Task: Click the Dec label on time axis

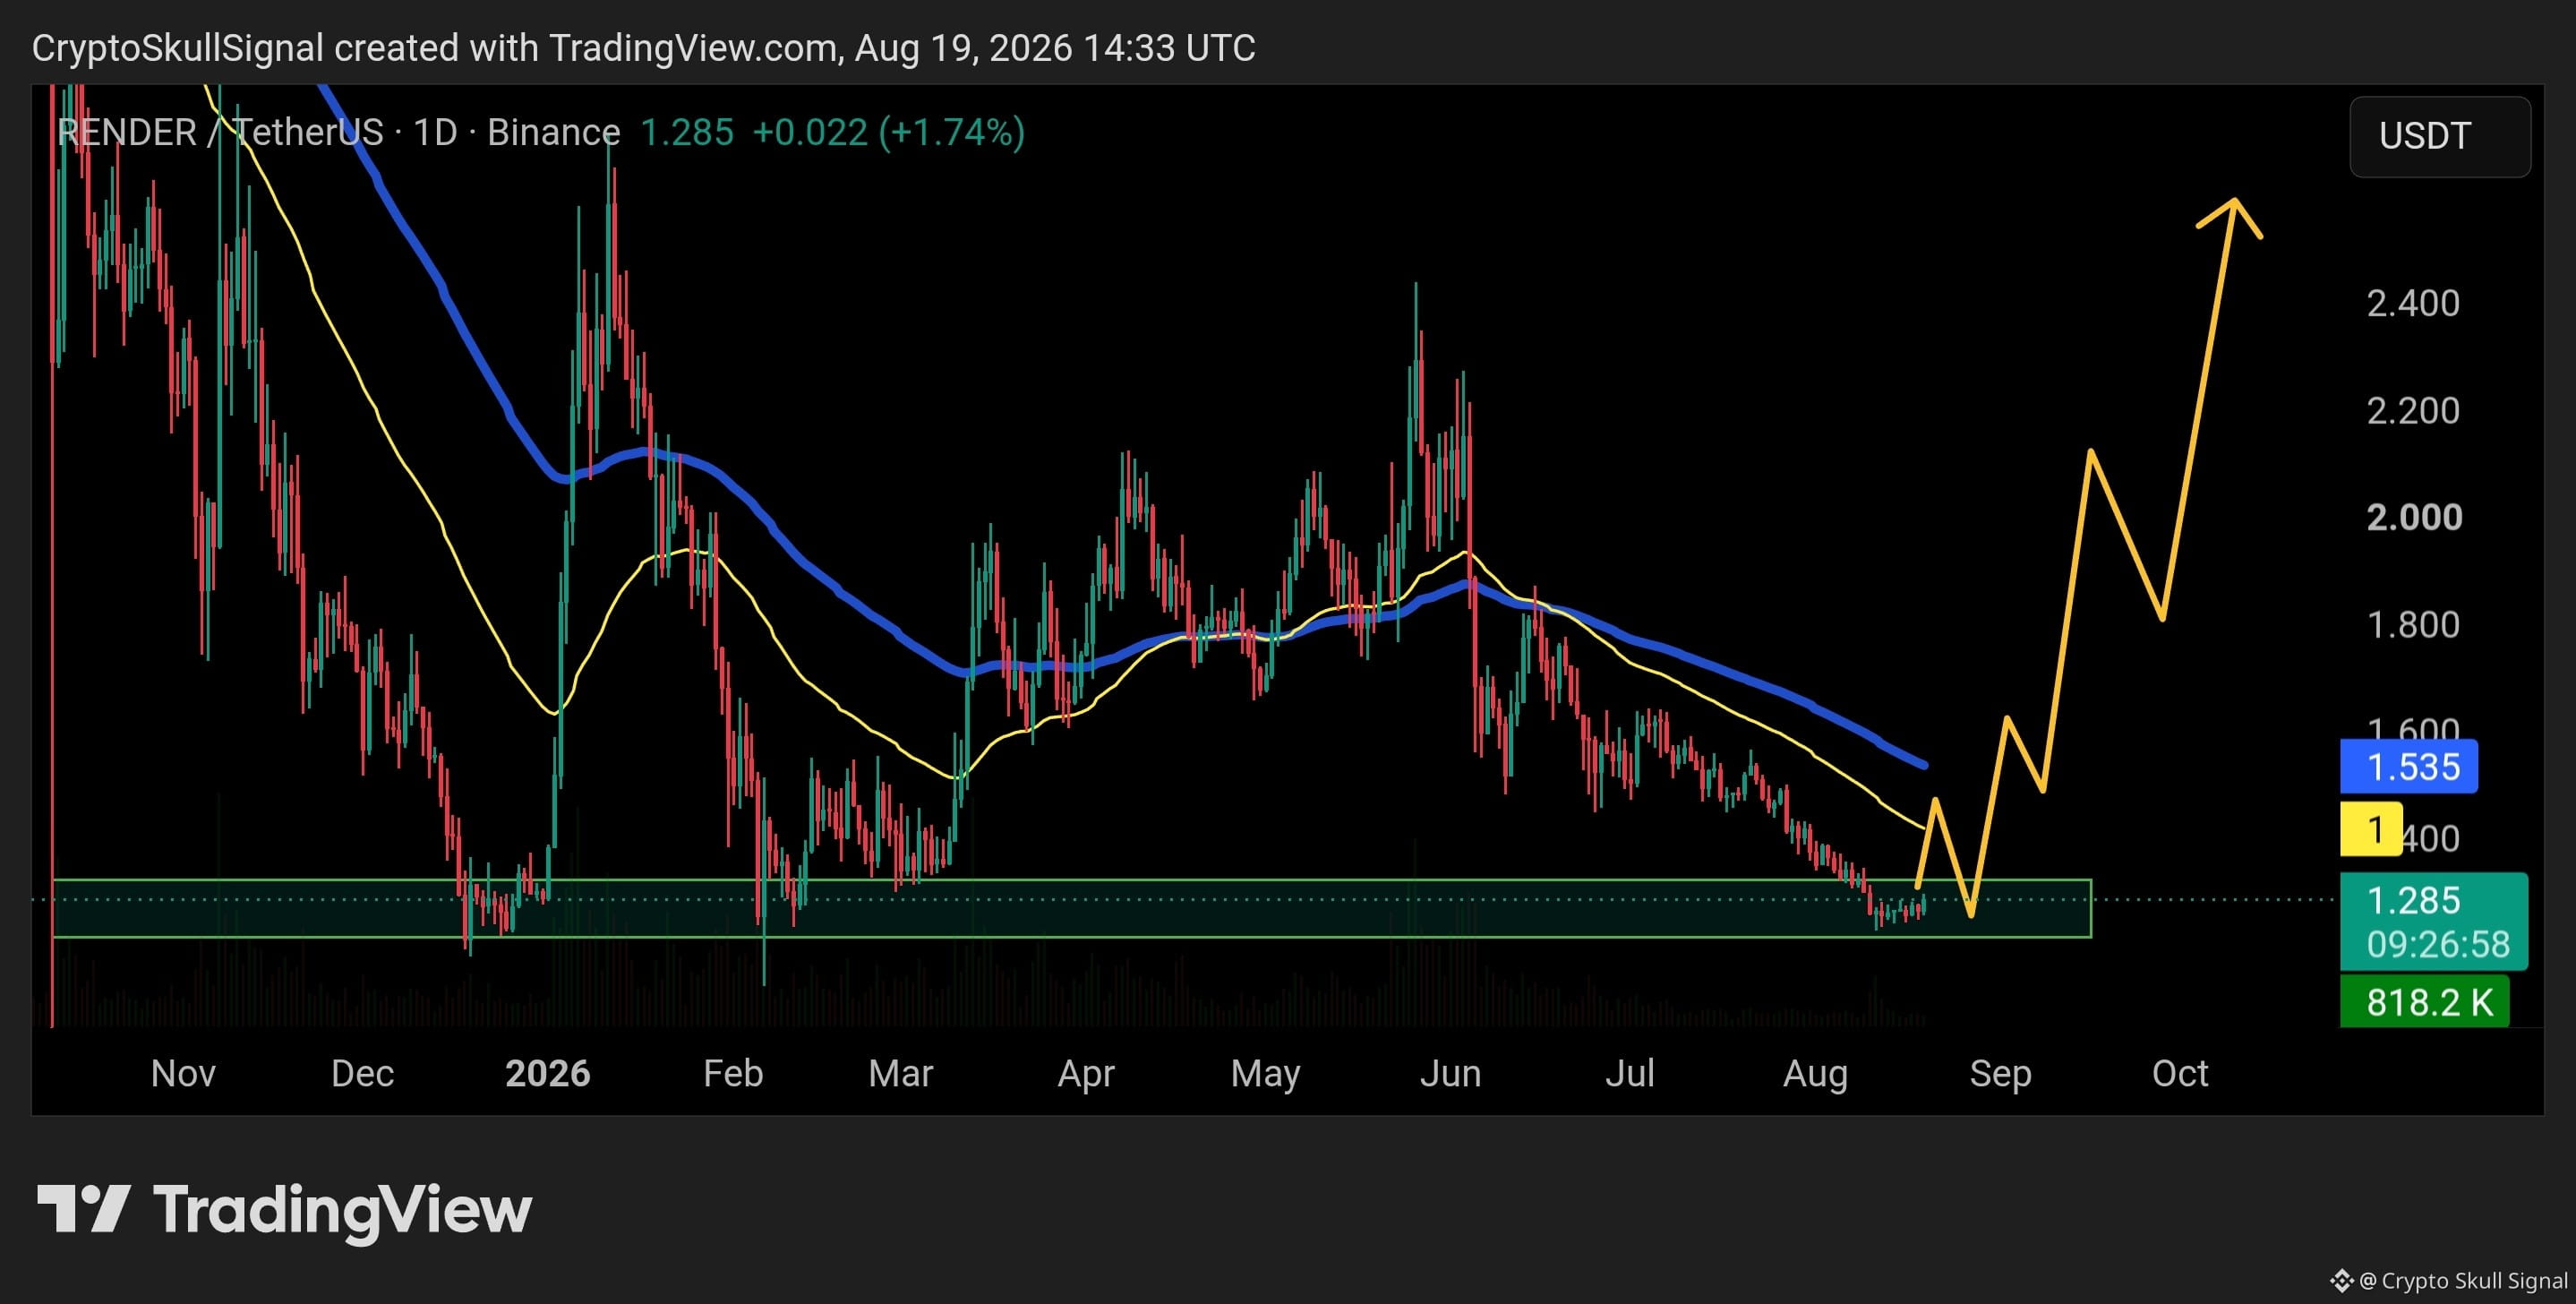Action: [362, 1073]
